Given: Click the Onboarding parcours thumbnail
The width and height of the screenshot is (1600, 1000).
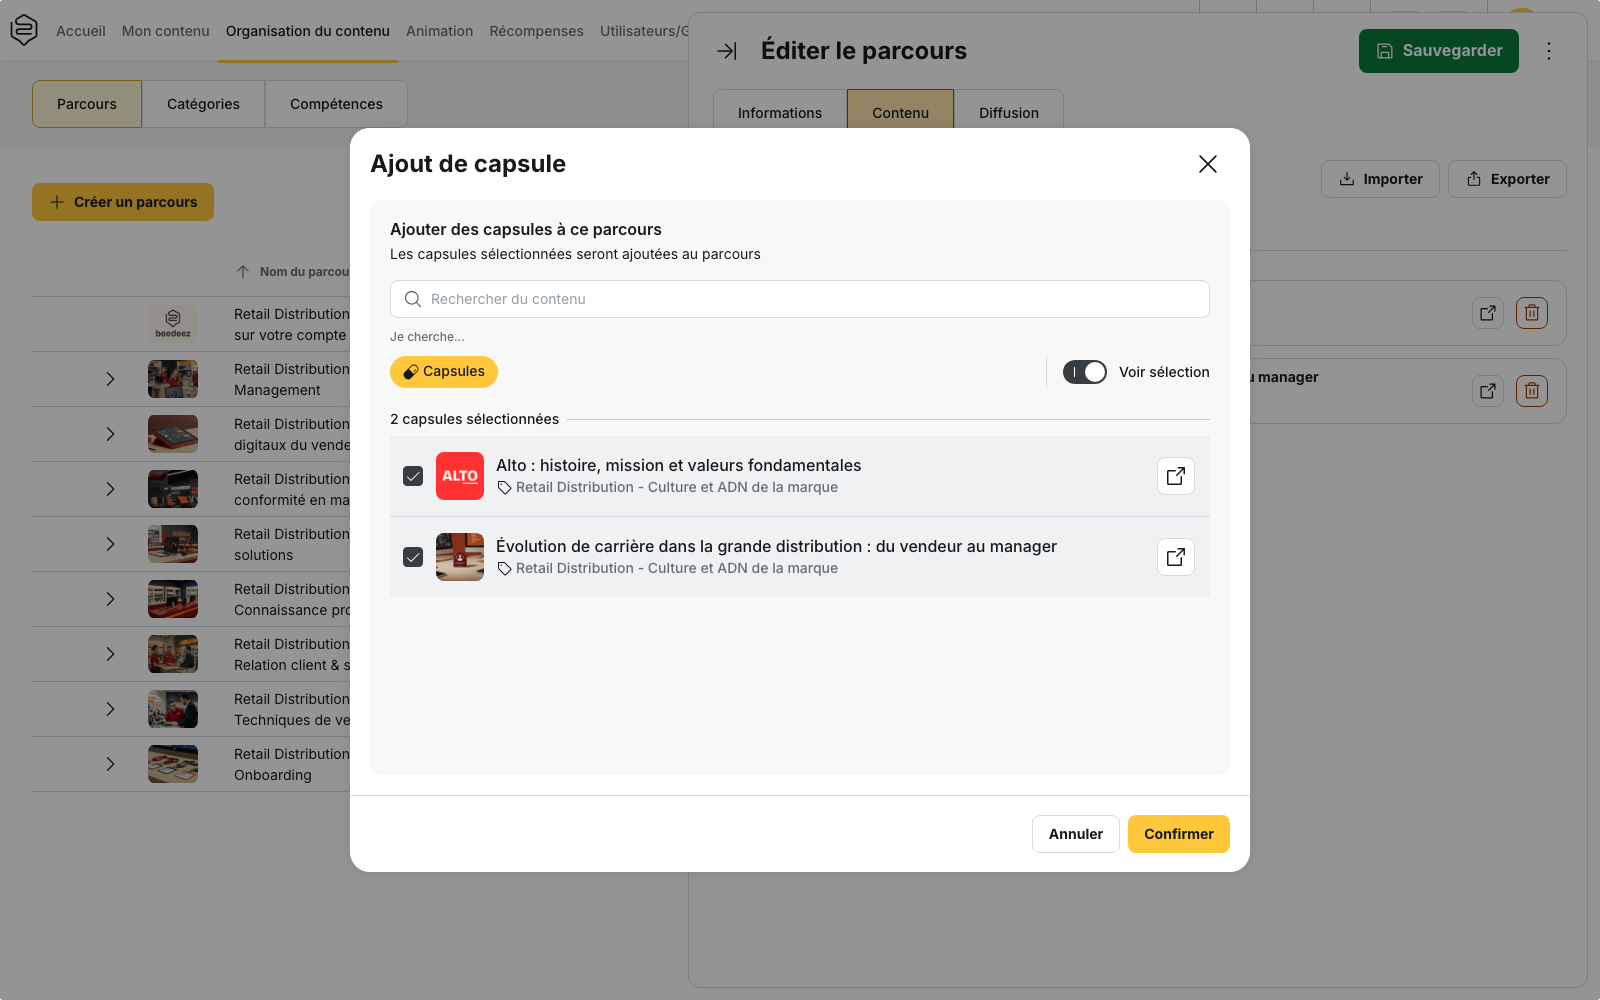Looking at the screenshot, I should (x=173, y=764).
